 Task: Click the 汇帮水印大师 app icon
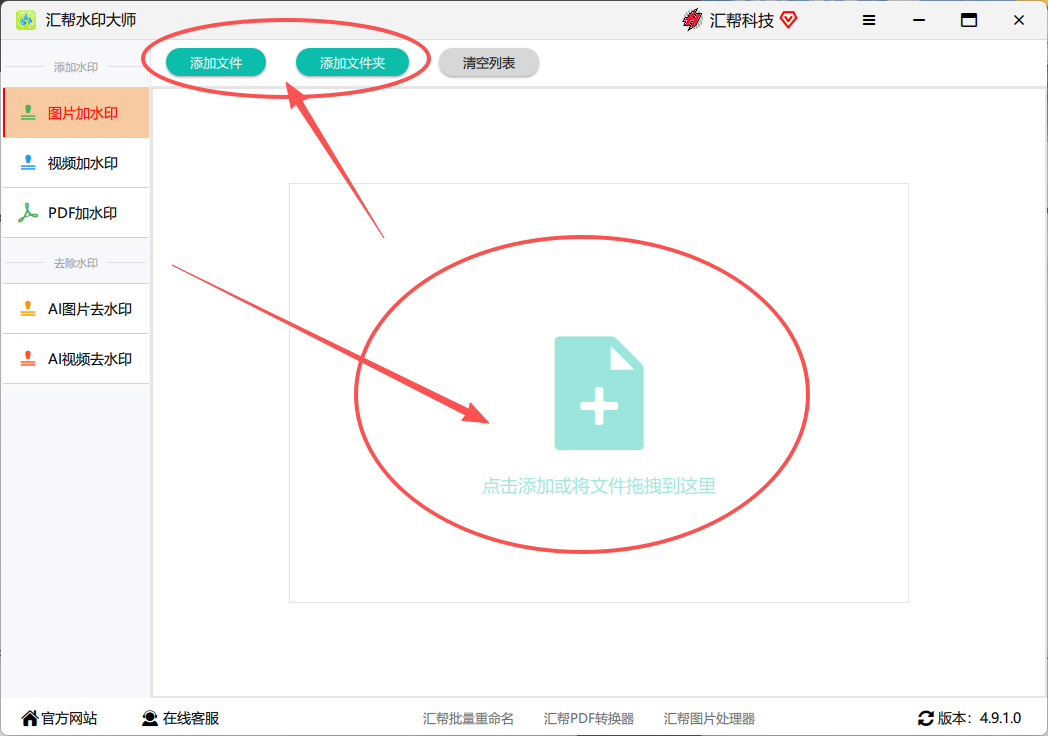[x=25, y=20]
